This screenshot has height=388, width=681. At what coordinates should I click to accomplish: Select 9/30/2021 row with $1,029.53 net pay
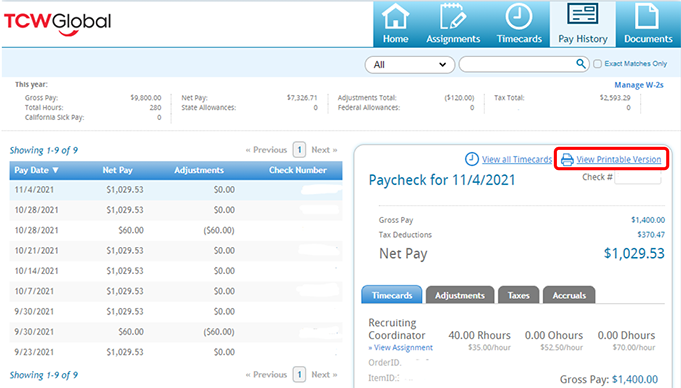[176, 312]
